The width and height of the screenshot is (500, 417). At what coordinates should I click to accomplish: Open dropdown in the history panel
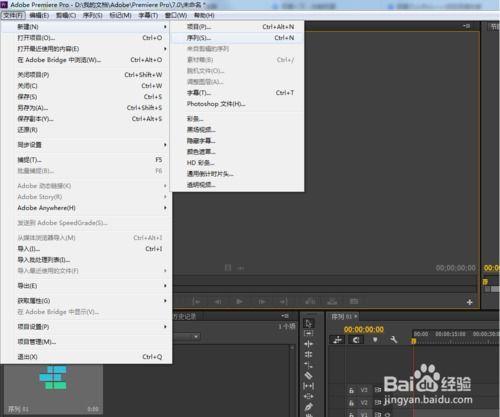click(x=196, y=337)
